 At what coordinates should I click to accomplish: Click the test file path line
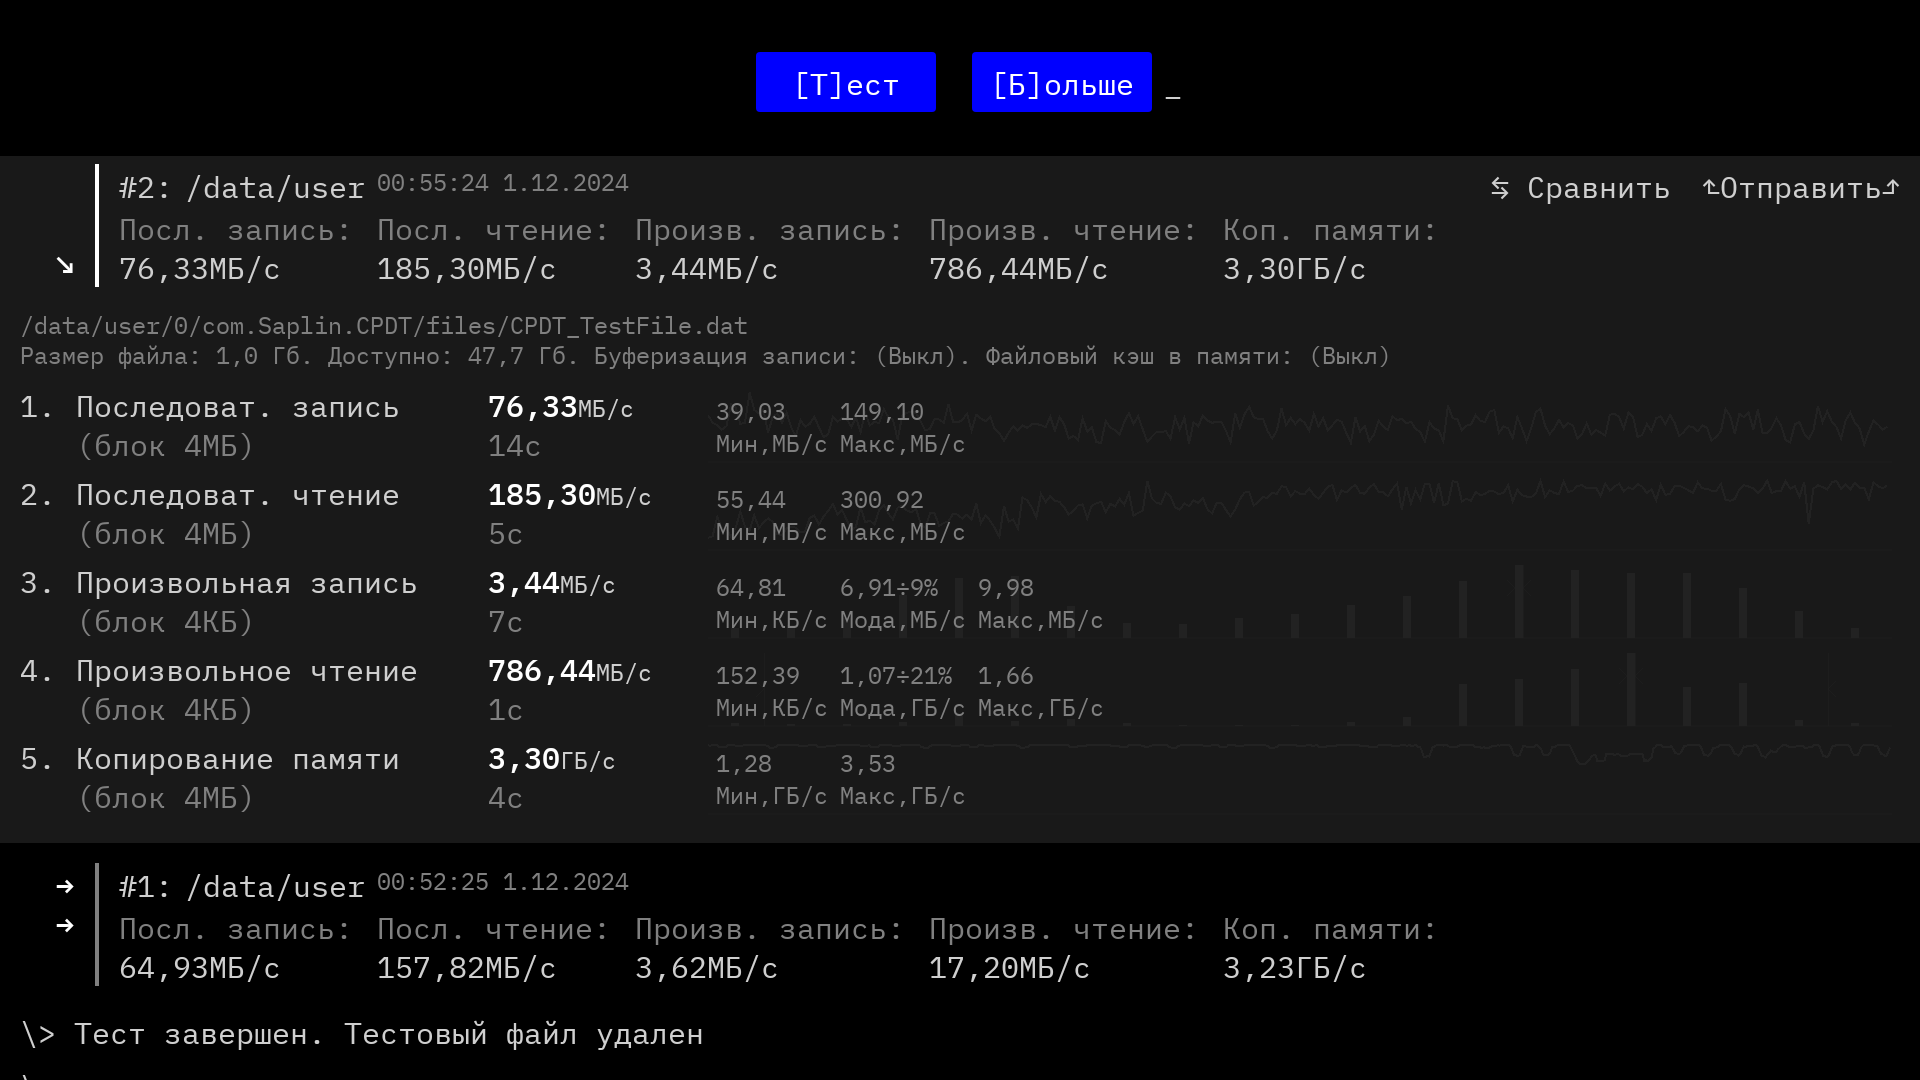pyautogui.click(x=384, y=327)
